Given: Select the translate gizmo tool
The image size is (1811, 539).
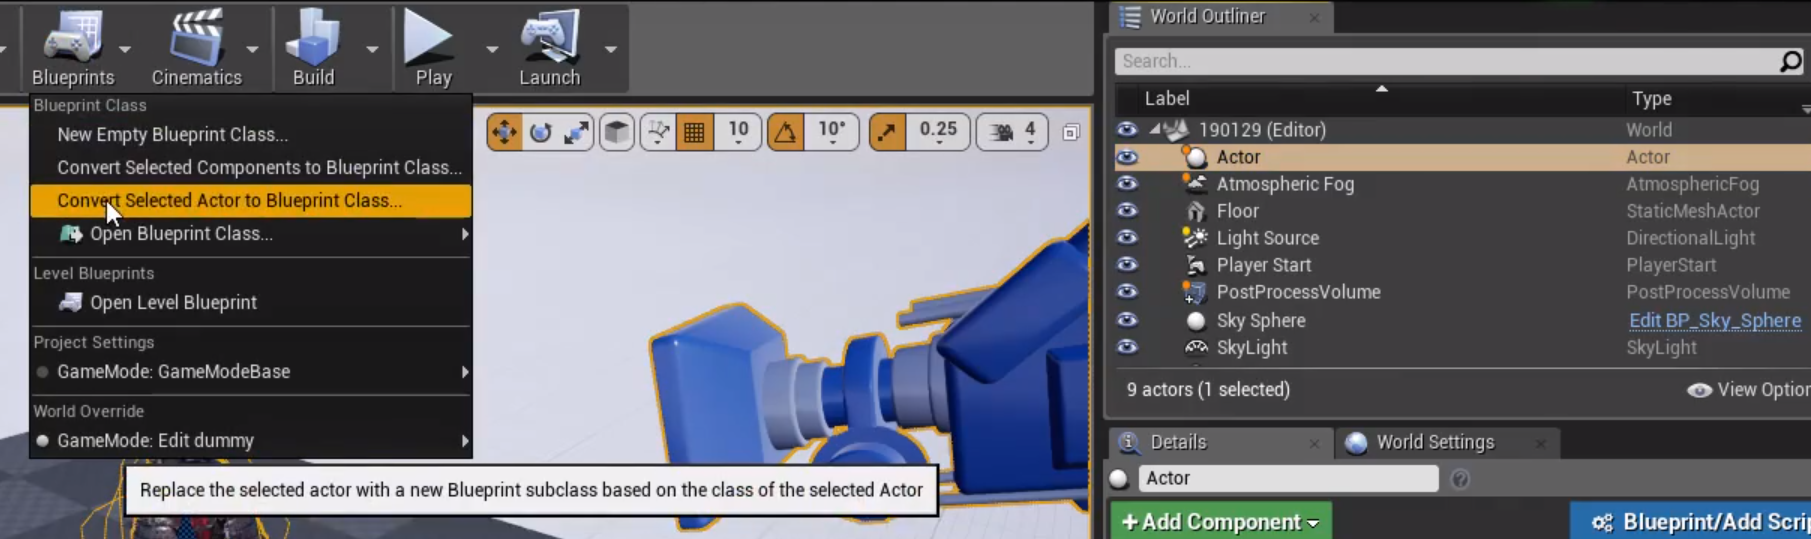Looking at the screenshot, I should 505,132.
